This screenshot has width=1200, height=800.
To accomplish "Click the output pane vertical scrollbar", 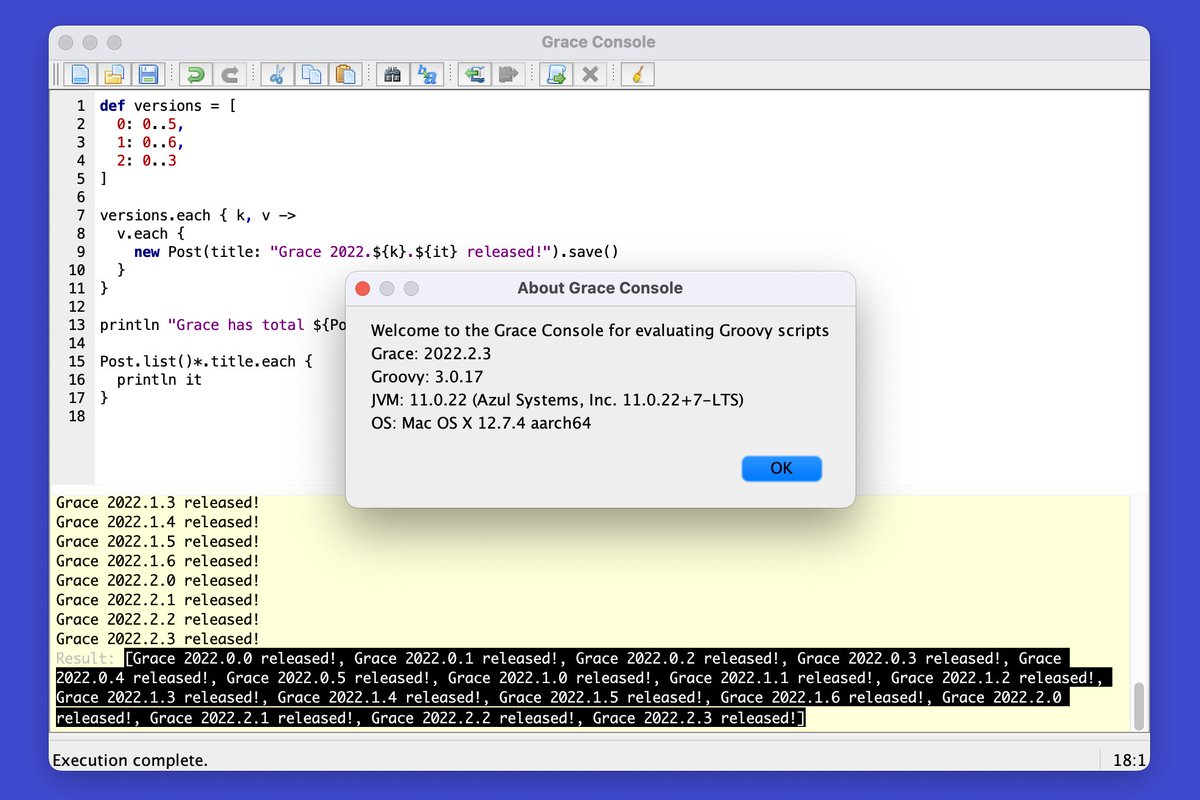I will coord(1138,706).
